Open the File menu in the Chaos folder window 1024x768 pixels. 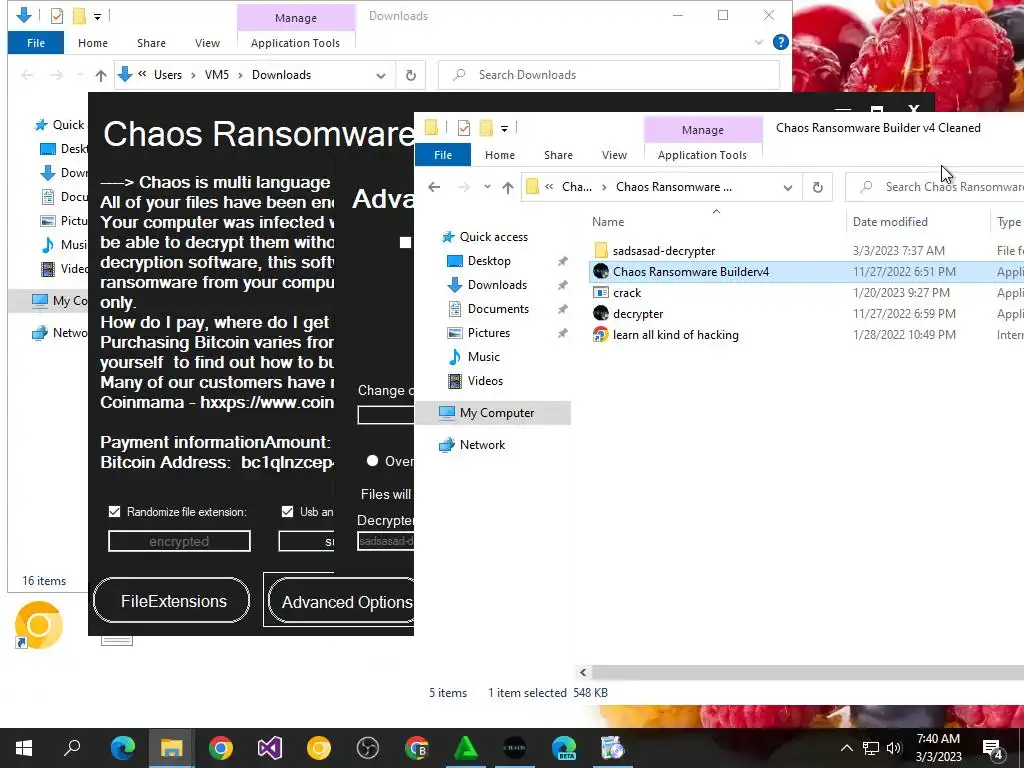click(x=443, y=155)
